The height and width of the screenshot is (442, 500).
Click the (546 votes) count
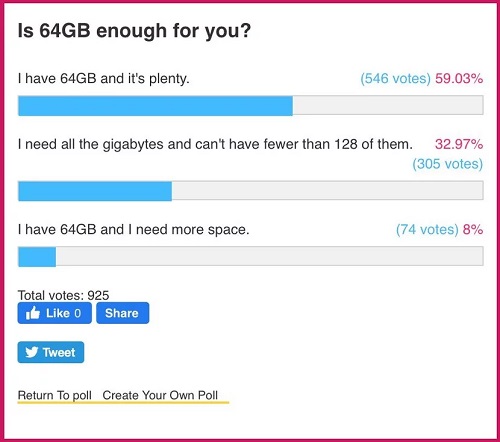(396, 79)
